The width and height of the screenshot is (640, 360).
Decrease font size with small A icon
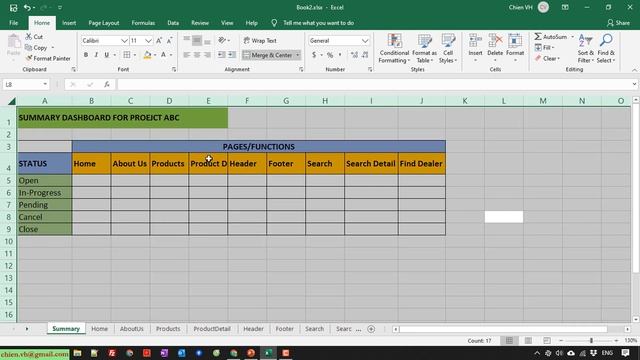pyautogui.click(x=169, y=40)
